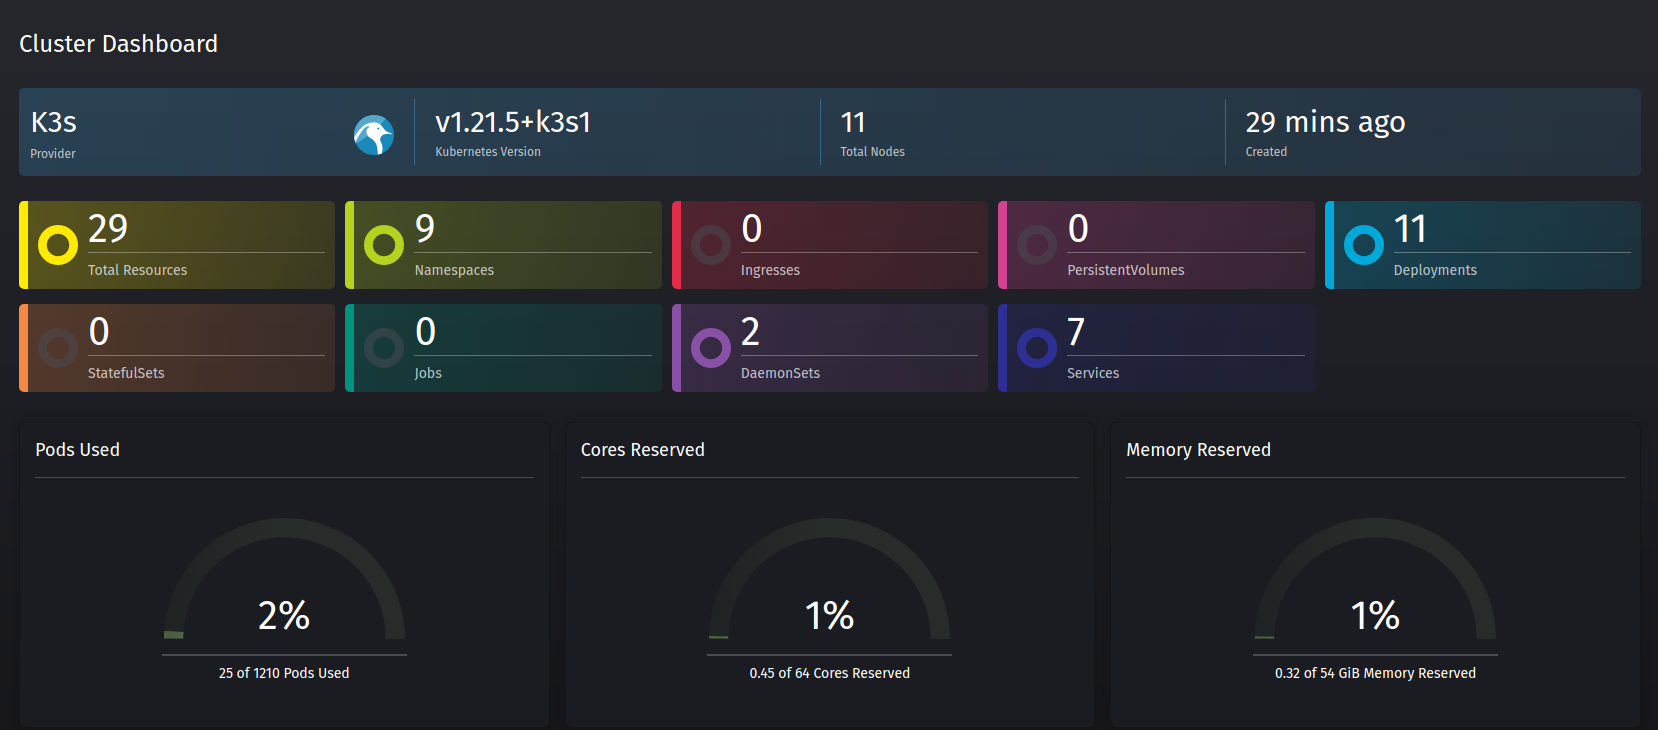Click the Kubernetes Version label
This screenshot has width=1658, height=730.
[488, 152]
